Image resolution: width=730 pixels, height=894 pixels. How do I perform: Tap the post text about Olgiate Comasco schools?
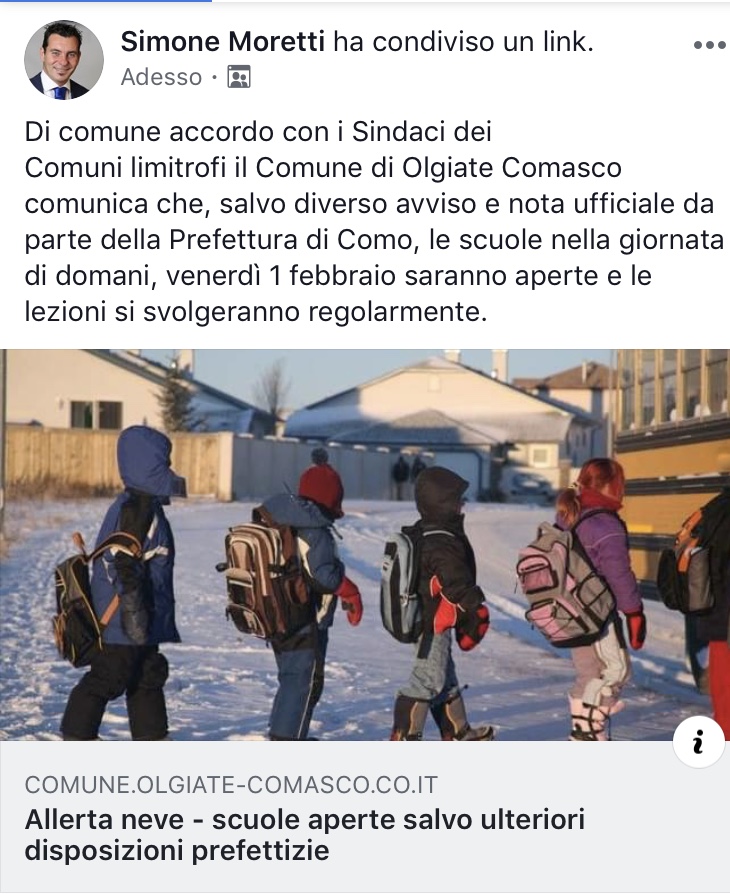point(374,222)
